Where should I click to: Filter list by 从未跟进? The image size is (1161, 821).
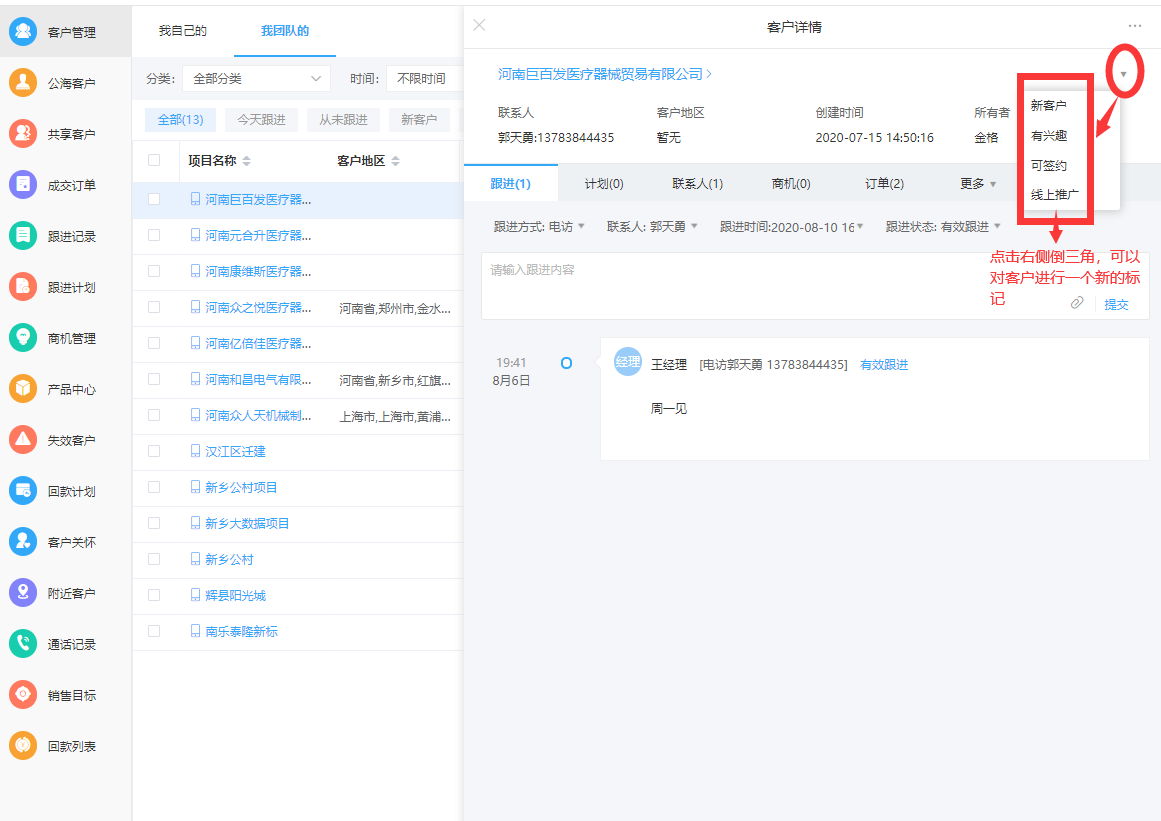pos(343,119)
